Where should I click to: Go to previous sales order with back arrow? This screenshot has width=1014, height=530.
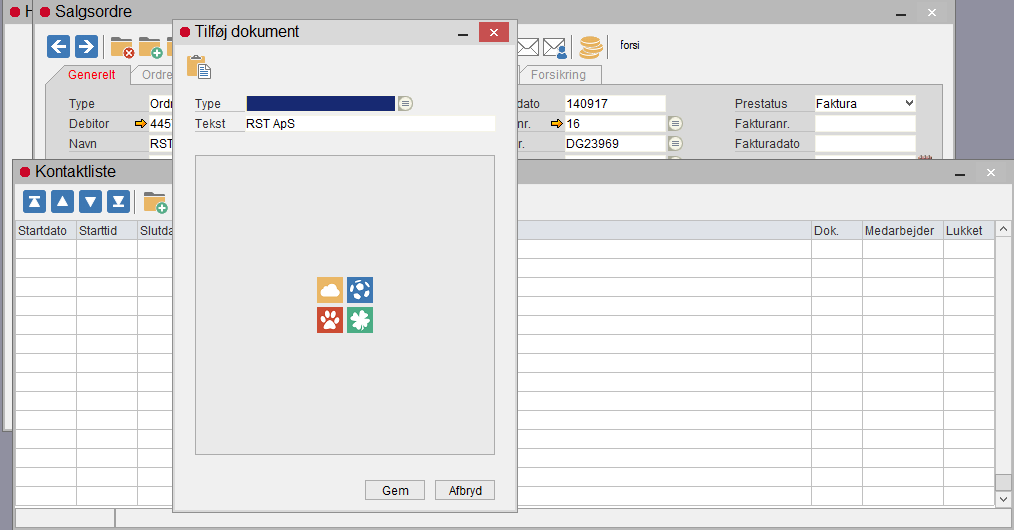coord(59,46)
